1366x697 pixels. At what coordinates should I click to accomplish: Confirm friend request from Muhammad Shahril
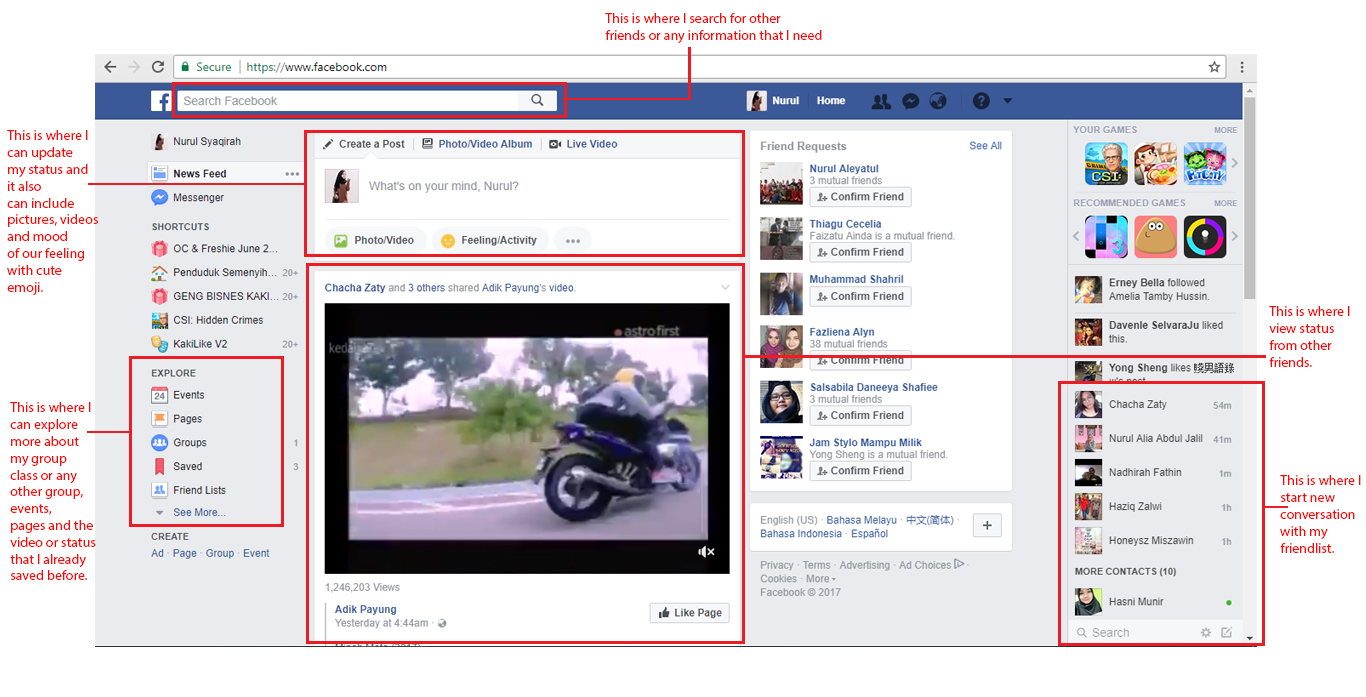(x=860, y=296)
